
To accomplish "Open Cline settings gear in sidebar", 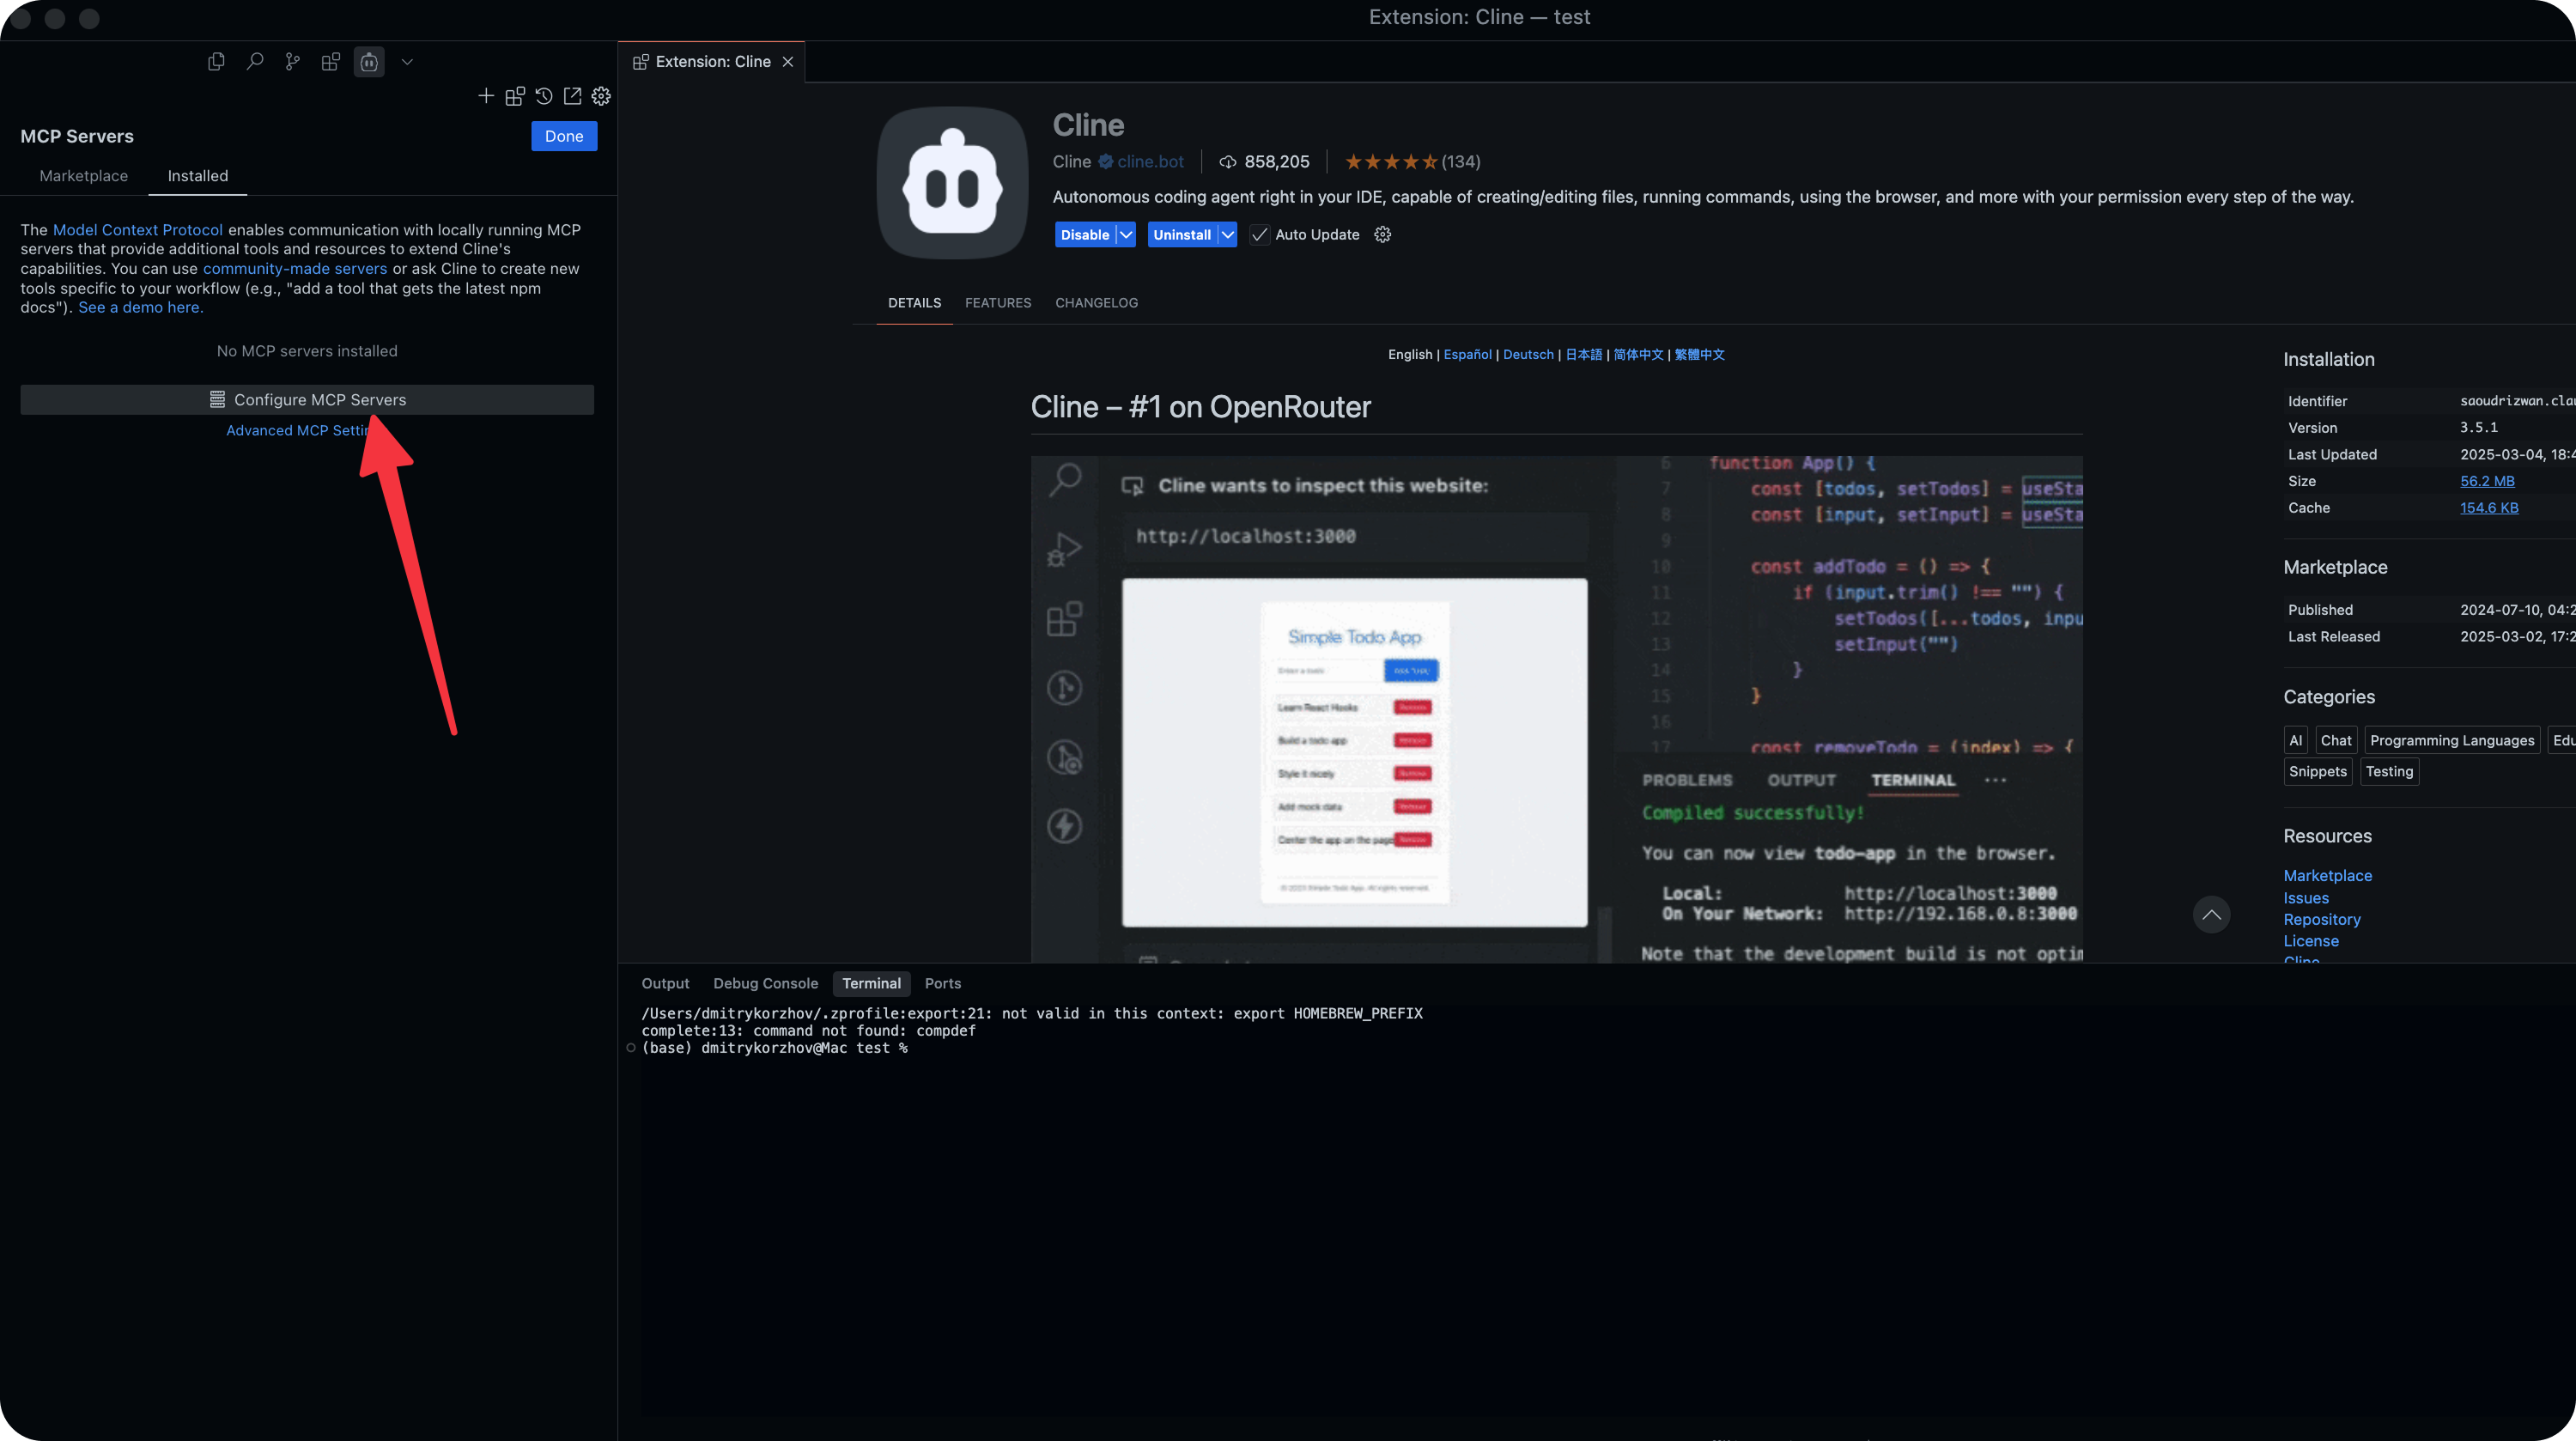I will 601,96.
